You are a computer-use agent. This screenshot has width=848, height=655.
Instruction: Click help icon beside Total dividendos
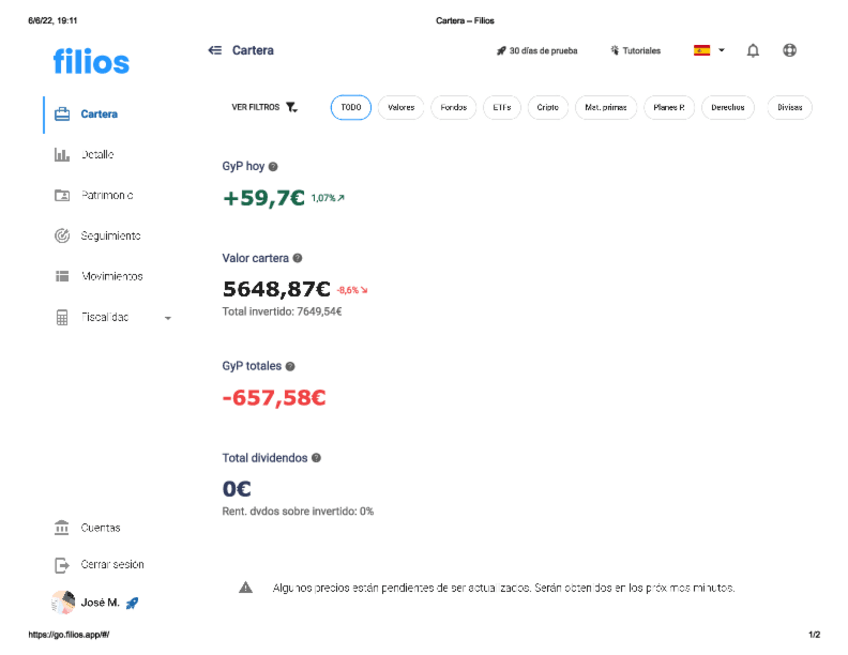coord(316,458)
